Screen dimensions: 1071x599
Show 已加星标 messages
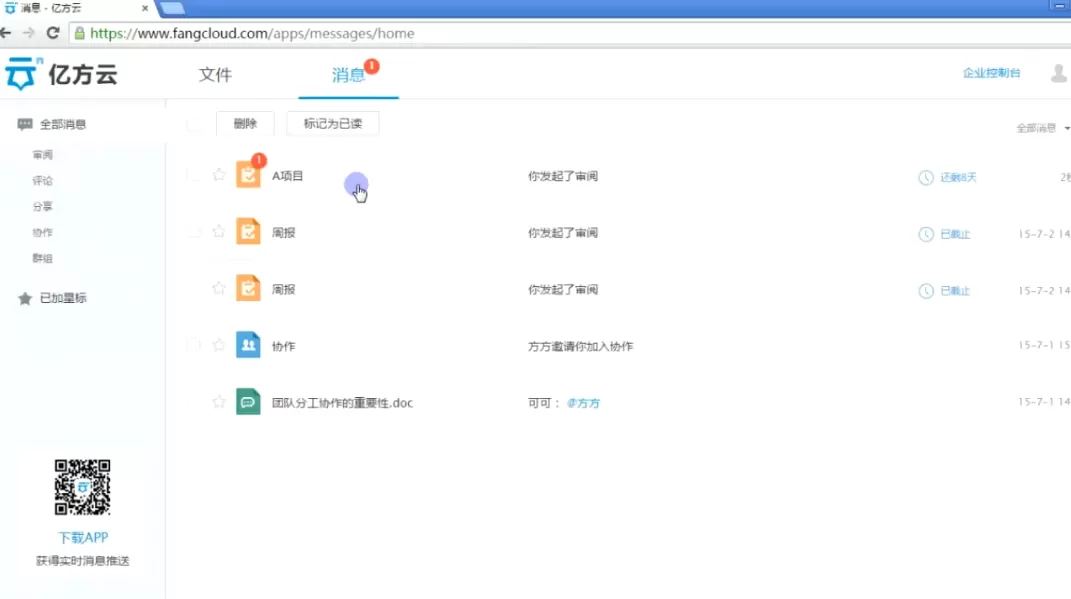pos(63,298)
